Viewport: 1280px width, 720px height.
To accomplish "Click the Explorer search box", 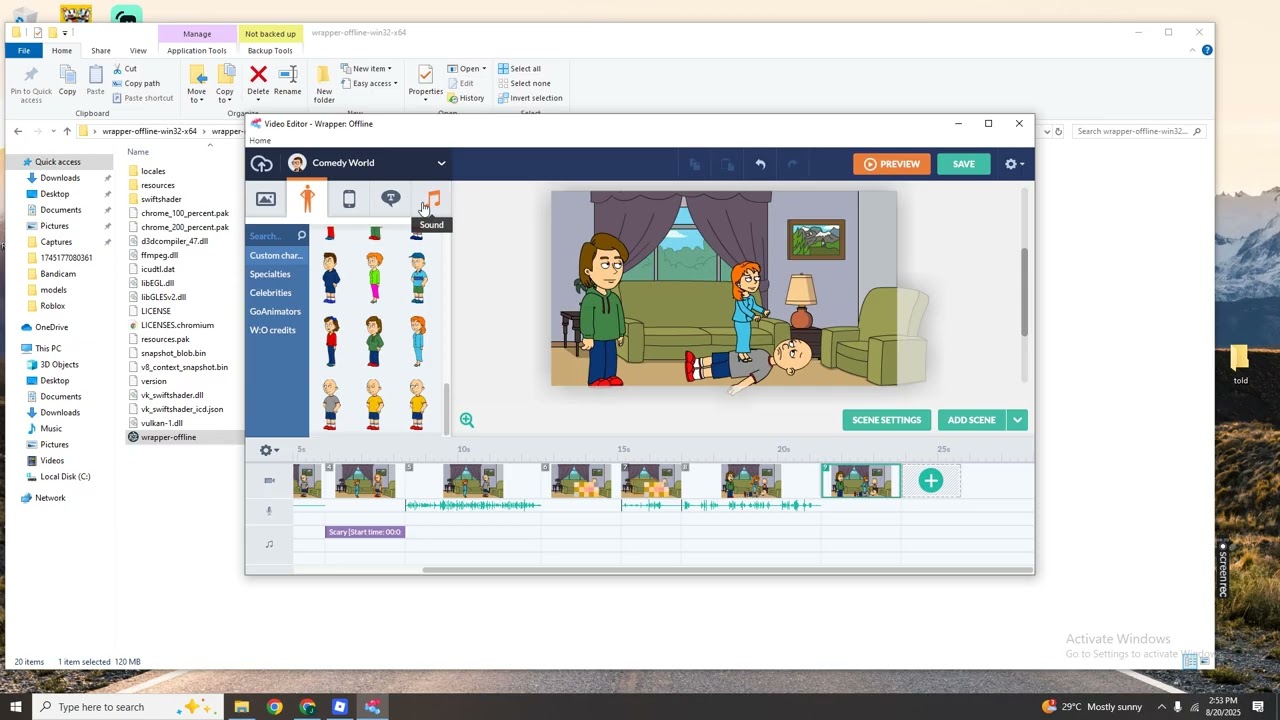I will (x=1138, y=131).
